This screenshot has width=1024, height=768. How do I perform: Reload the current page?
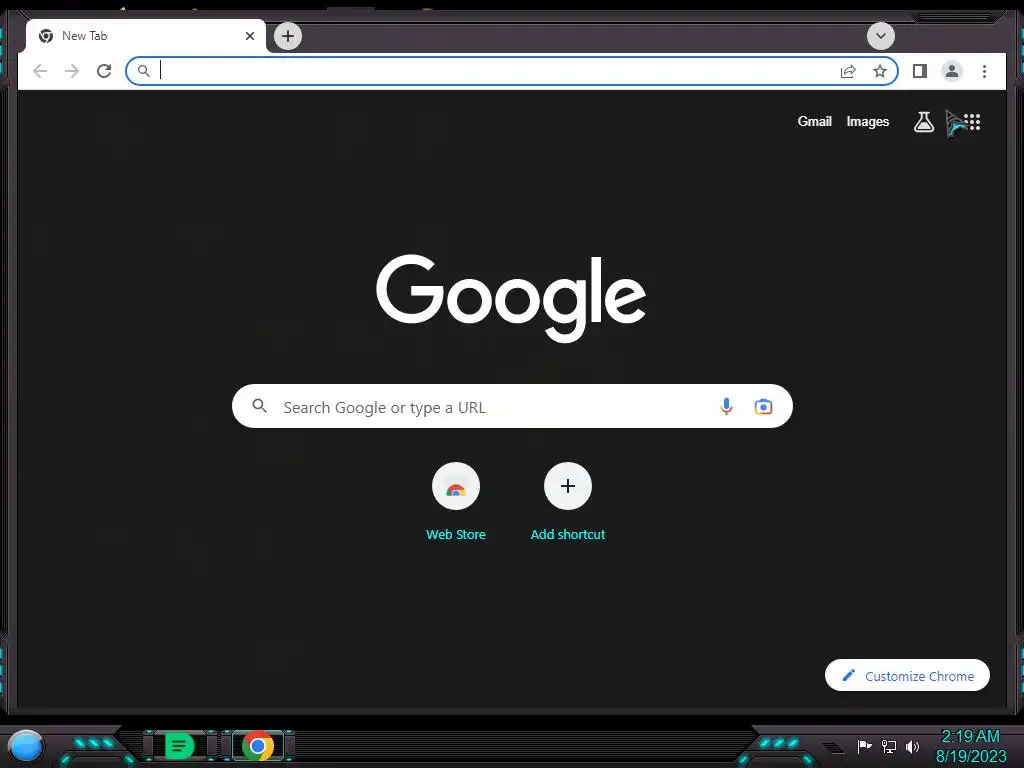tap(104, 71)
